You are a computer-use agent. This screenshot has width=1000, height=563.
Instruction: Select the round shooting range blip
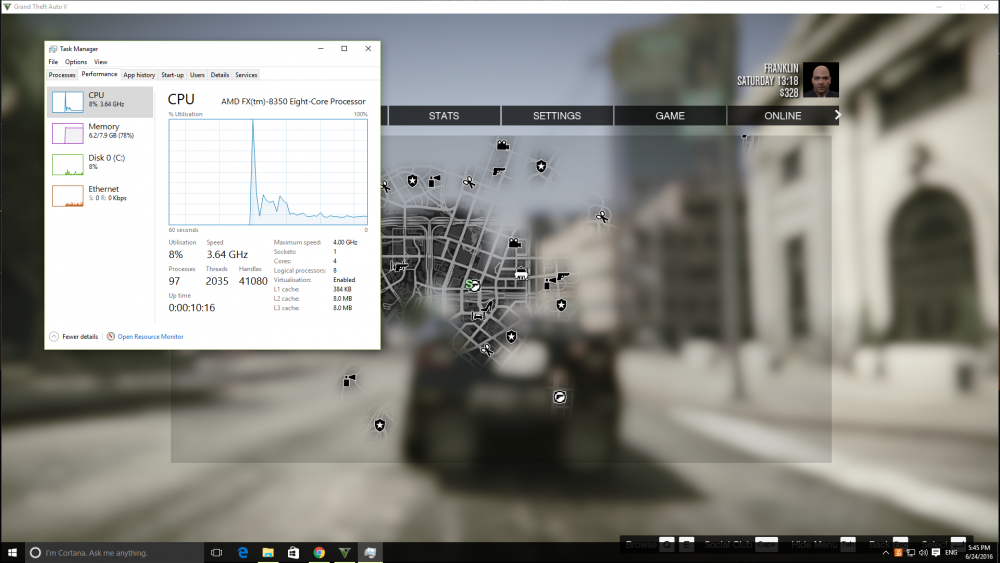(x=559, y=397)
